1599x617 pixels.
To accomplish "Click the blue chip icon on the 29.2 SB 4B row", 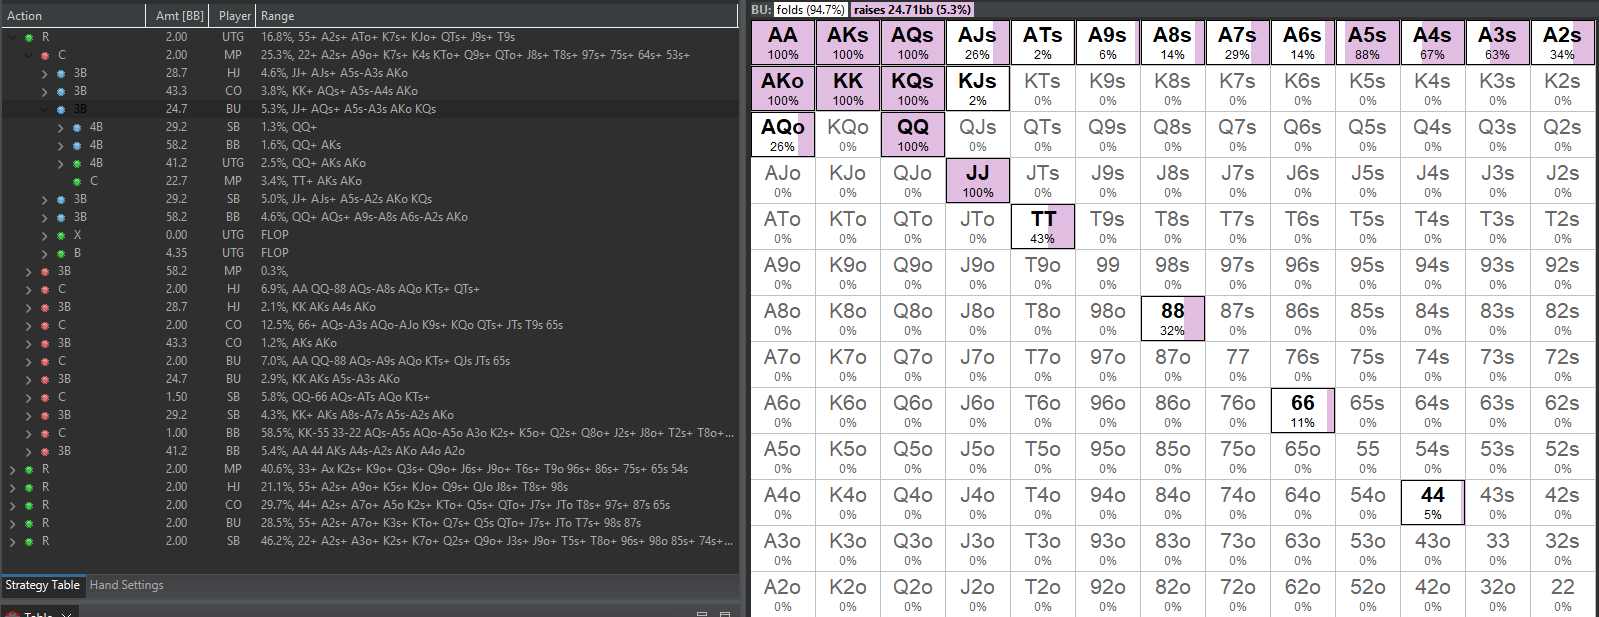I will [77, 127].
